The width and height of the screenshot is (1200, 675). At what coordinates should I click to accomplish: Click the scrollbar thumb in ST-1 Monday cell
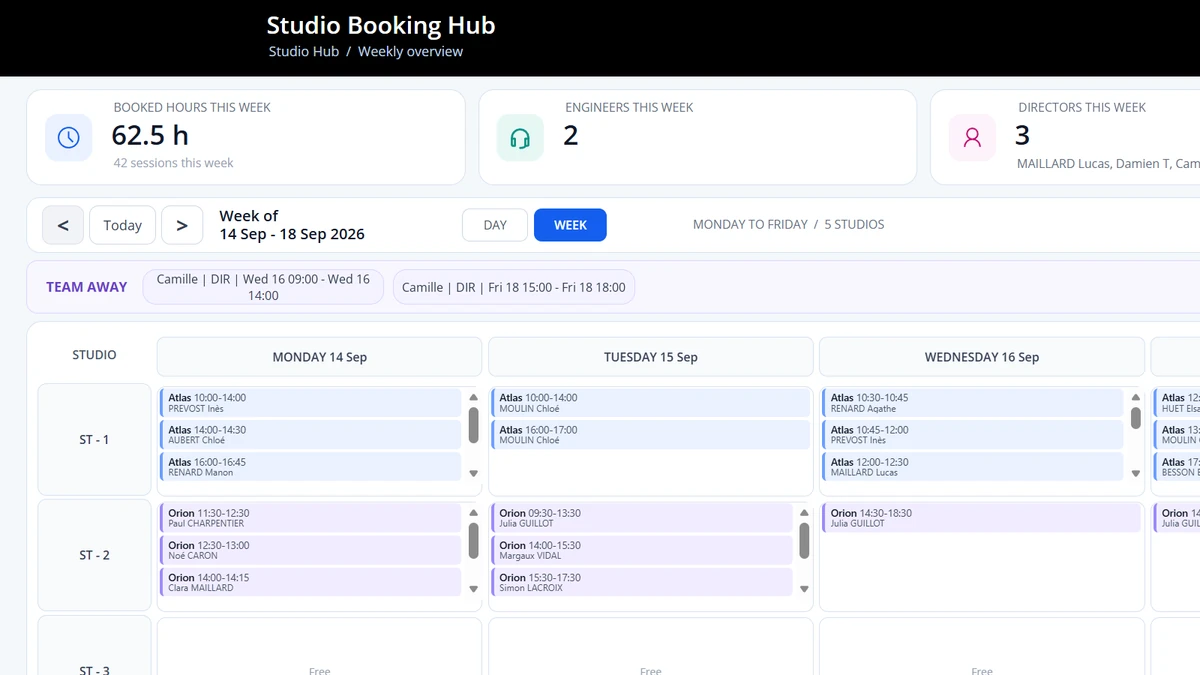point(473,426)
